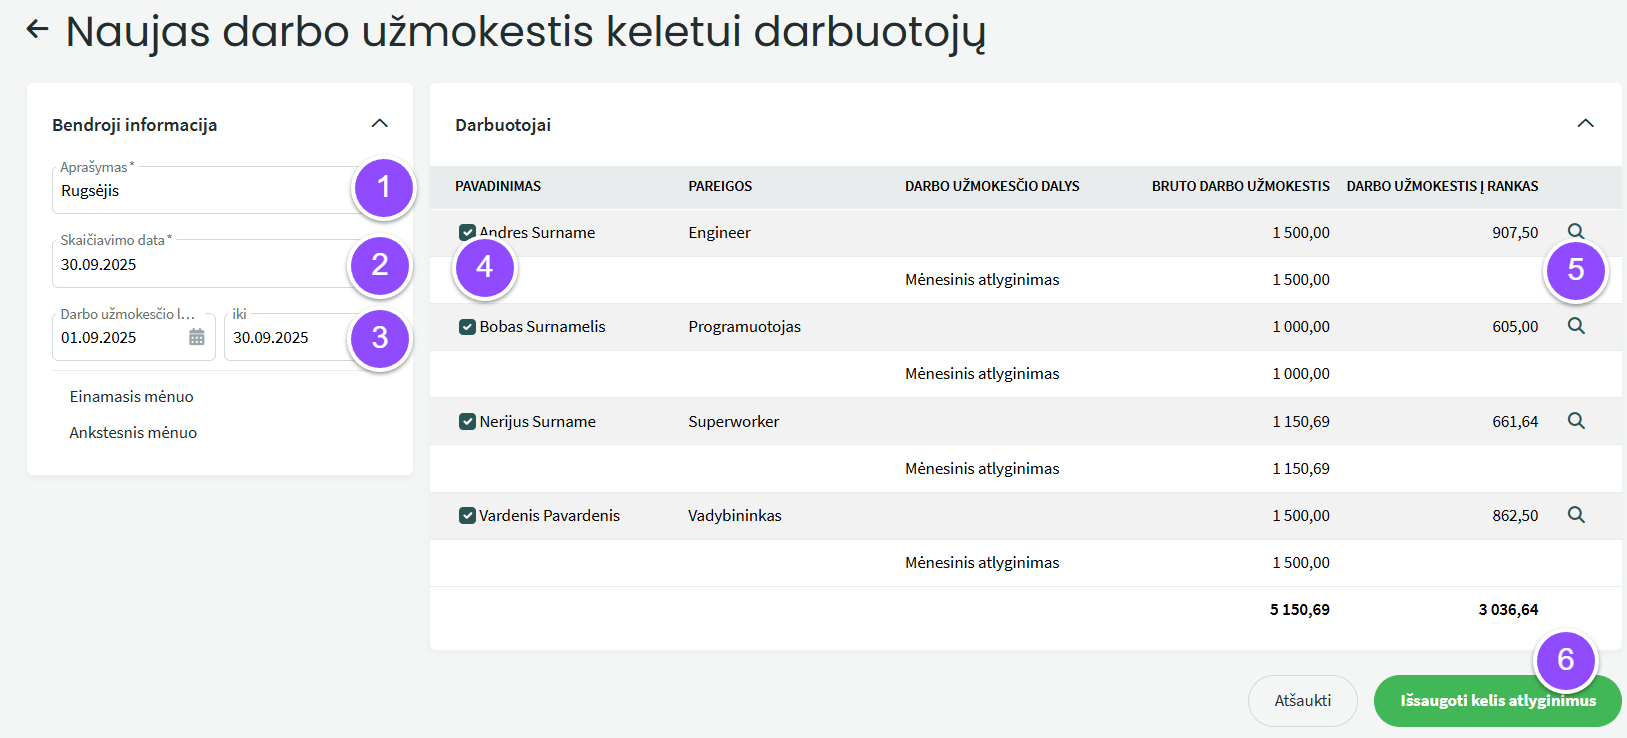Click the period start date field 01.09.2025
The image size is (1627, 738).
(120, 338)
